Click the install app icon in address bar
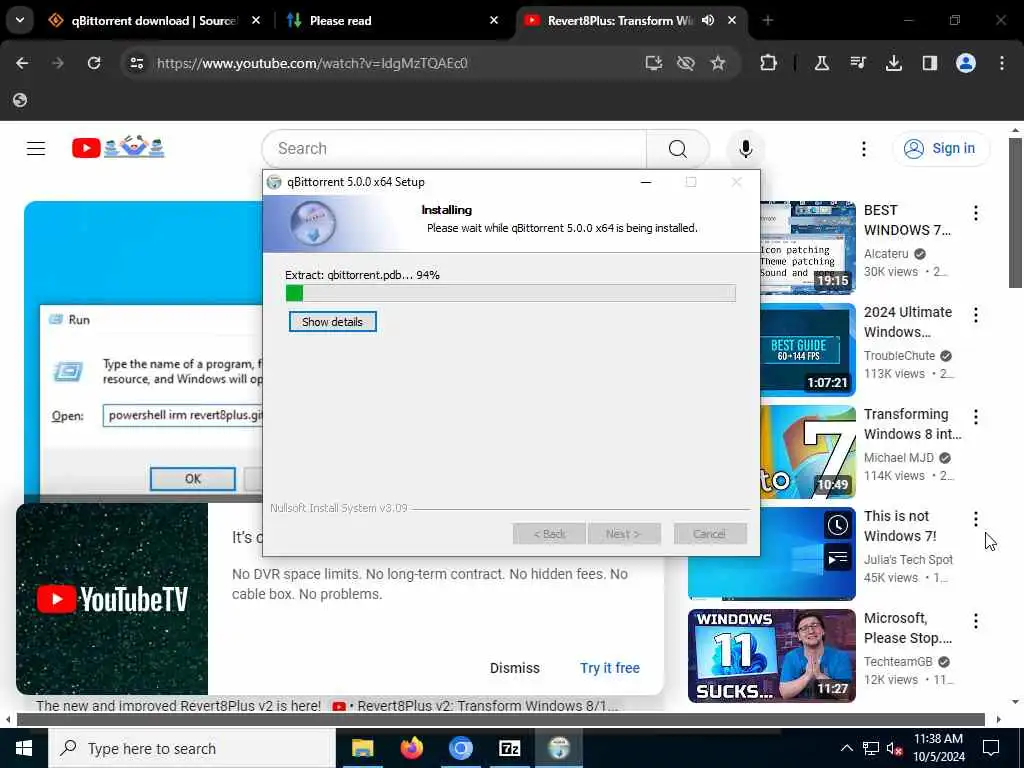 click(653, 63)
